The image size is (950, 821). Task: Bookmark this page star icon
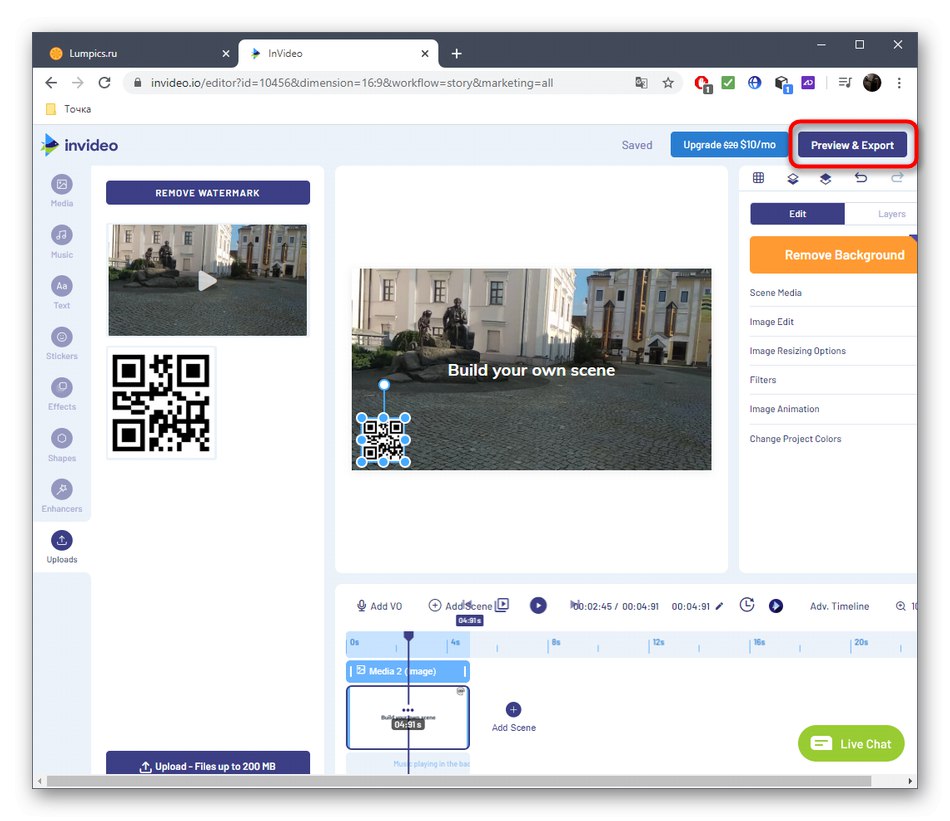tap(668, 83)
